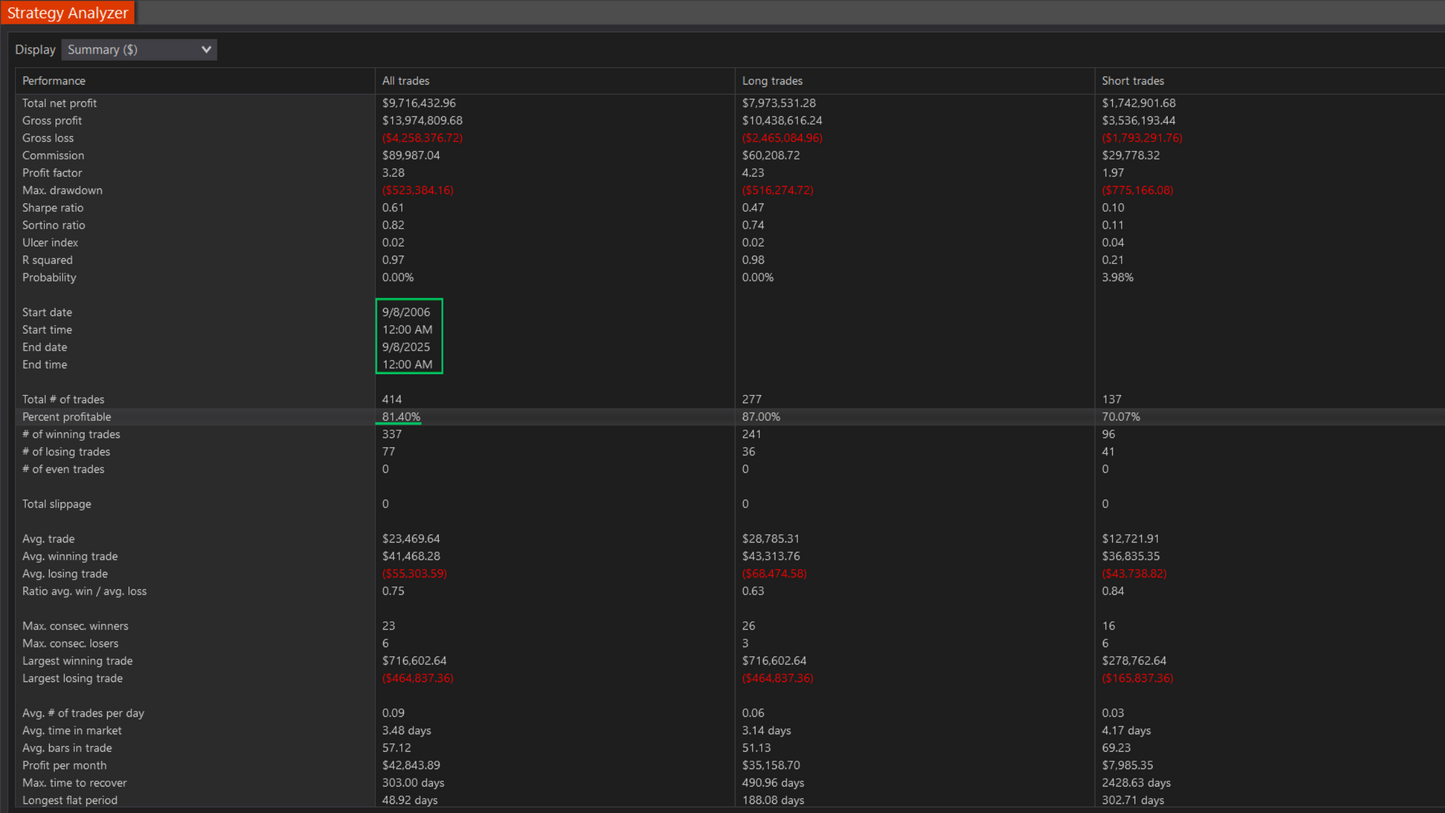Select the Total net profit row label

pyautogui.click(x=59, y=103)
